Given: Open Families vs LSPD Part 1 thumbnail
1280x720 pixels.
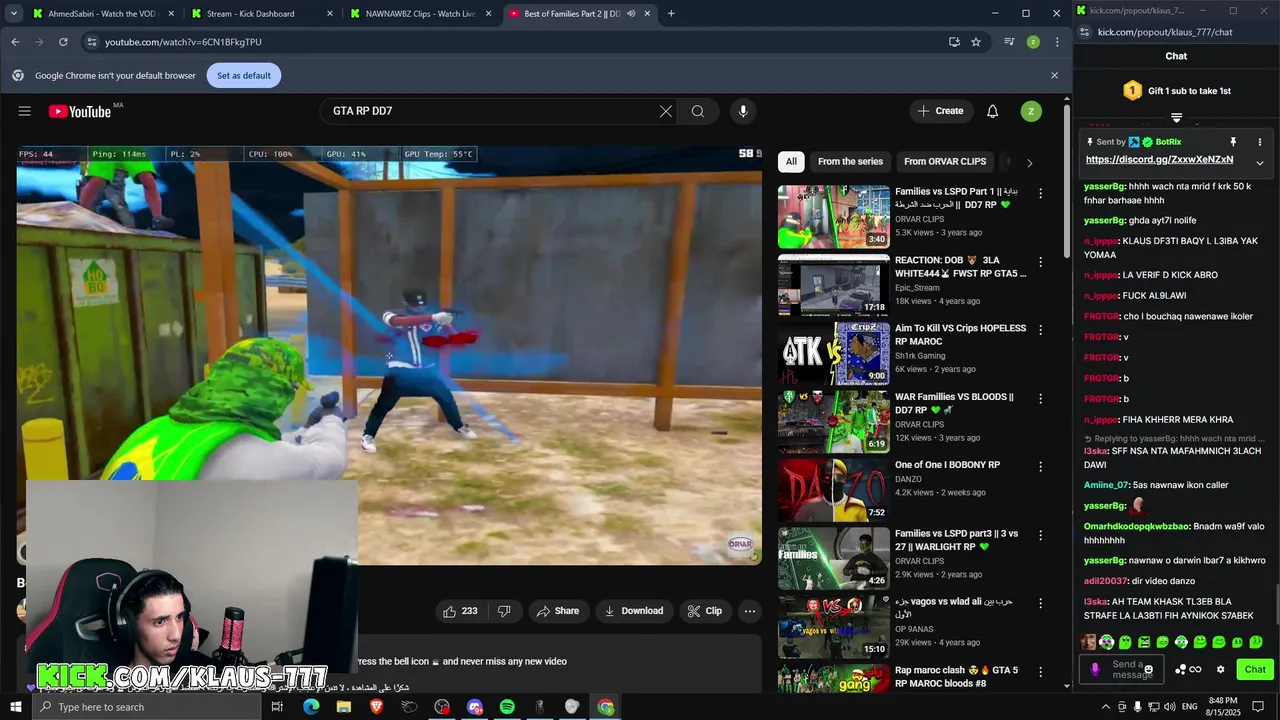Looking at the screenshot, I should click(x=834, y=216).
